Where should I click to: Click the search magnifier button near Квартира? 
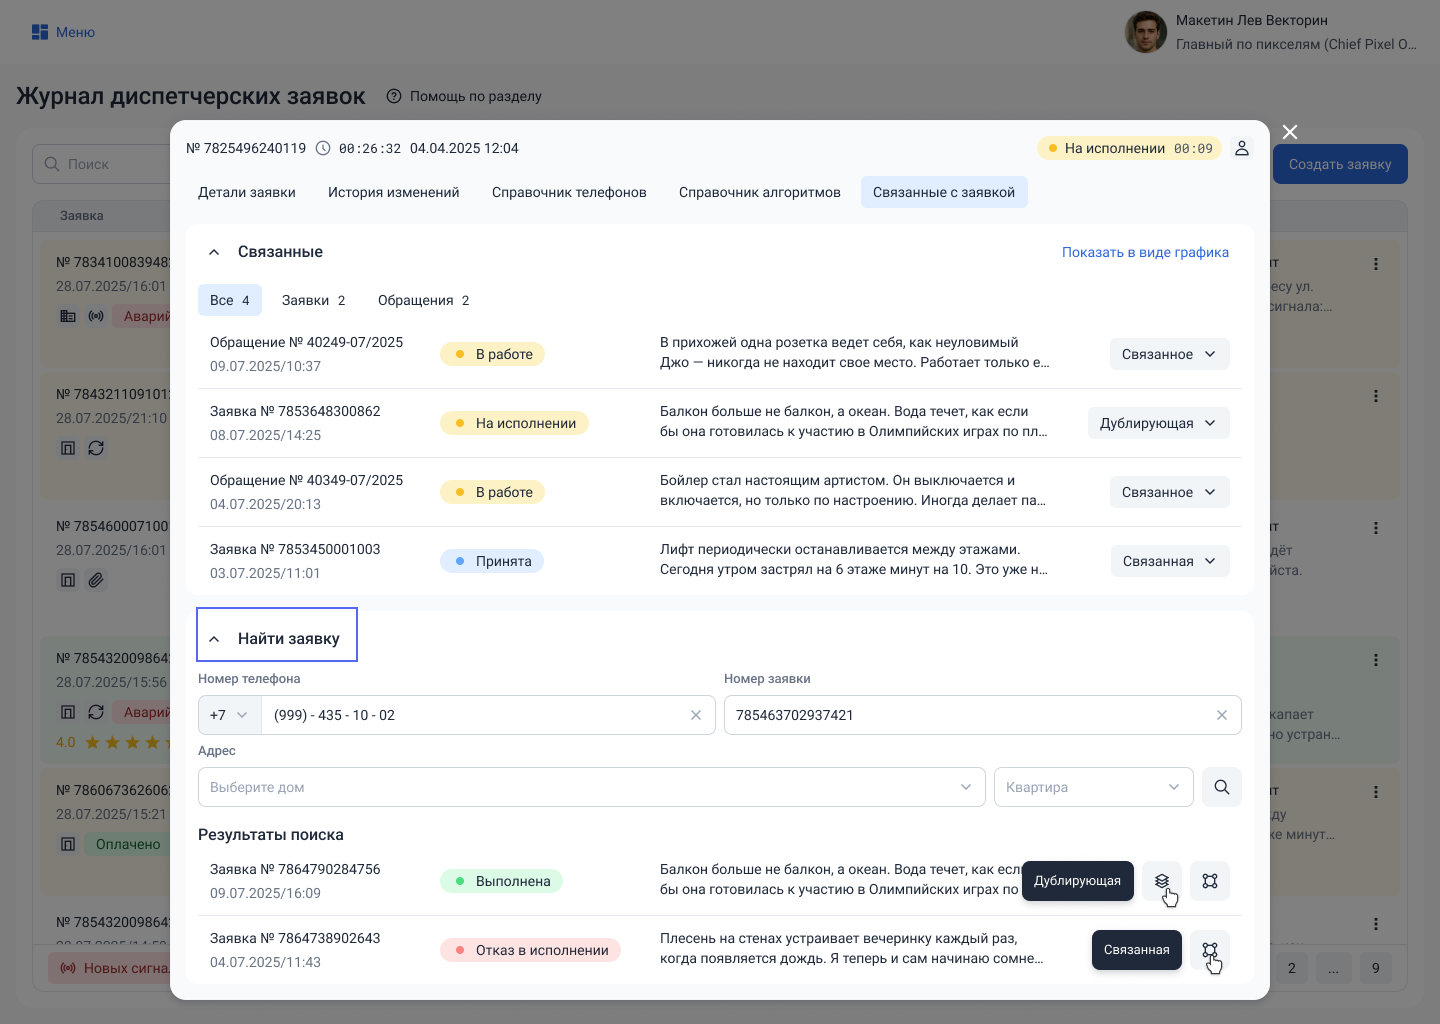[x=1221, y=787]
